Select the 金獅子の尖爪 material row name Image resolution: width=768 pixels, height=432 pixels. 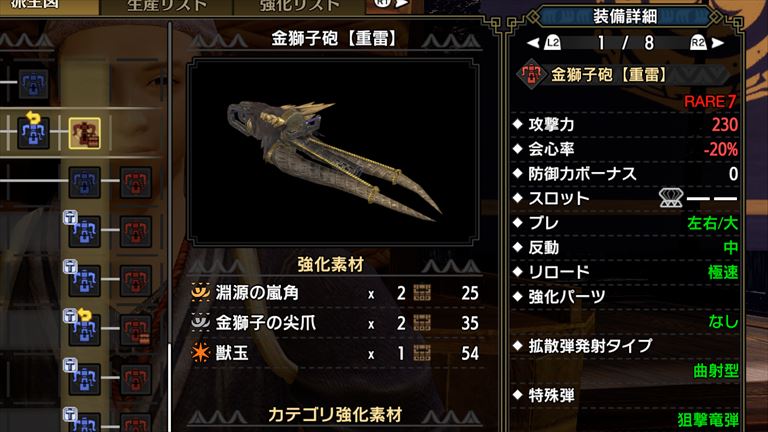point(266,323)
